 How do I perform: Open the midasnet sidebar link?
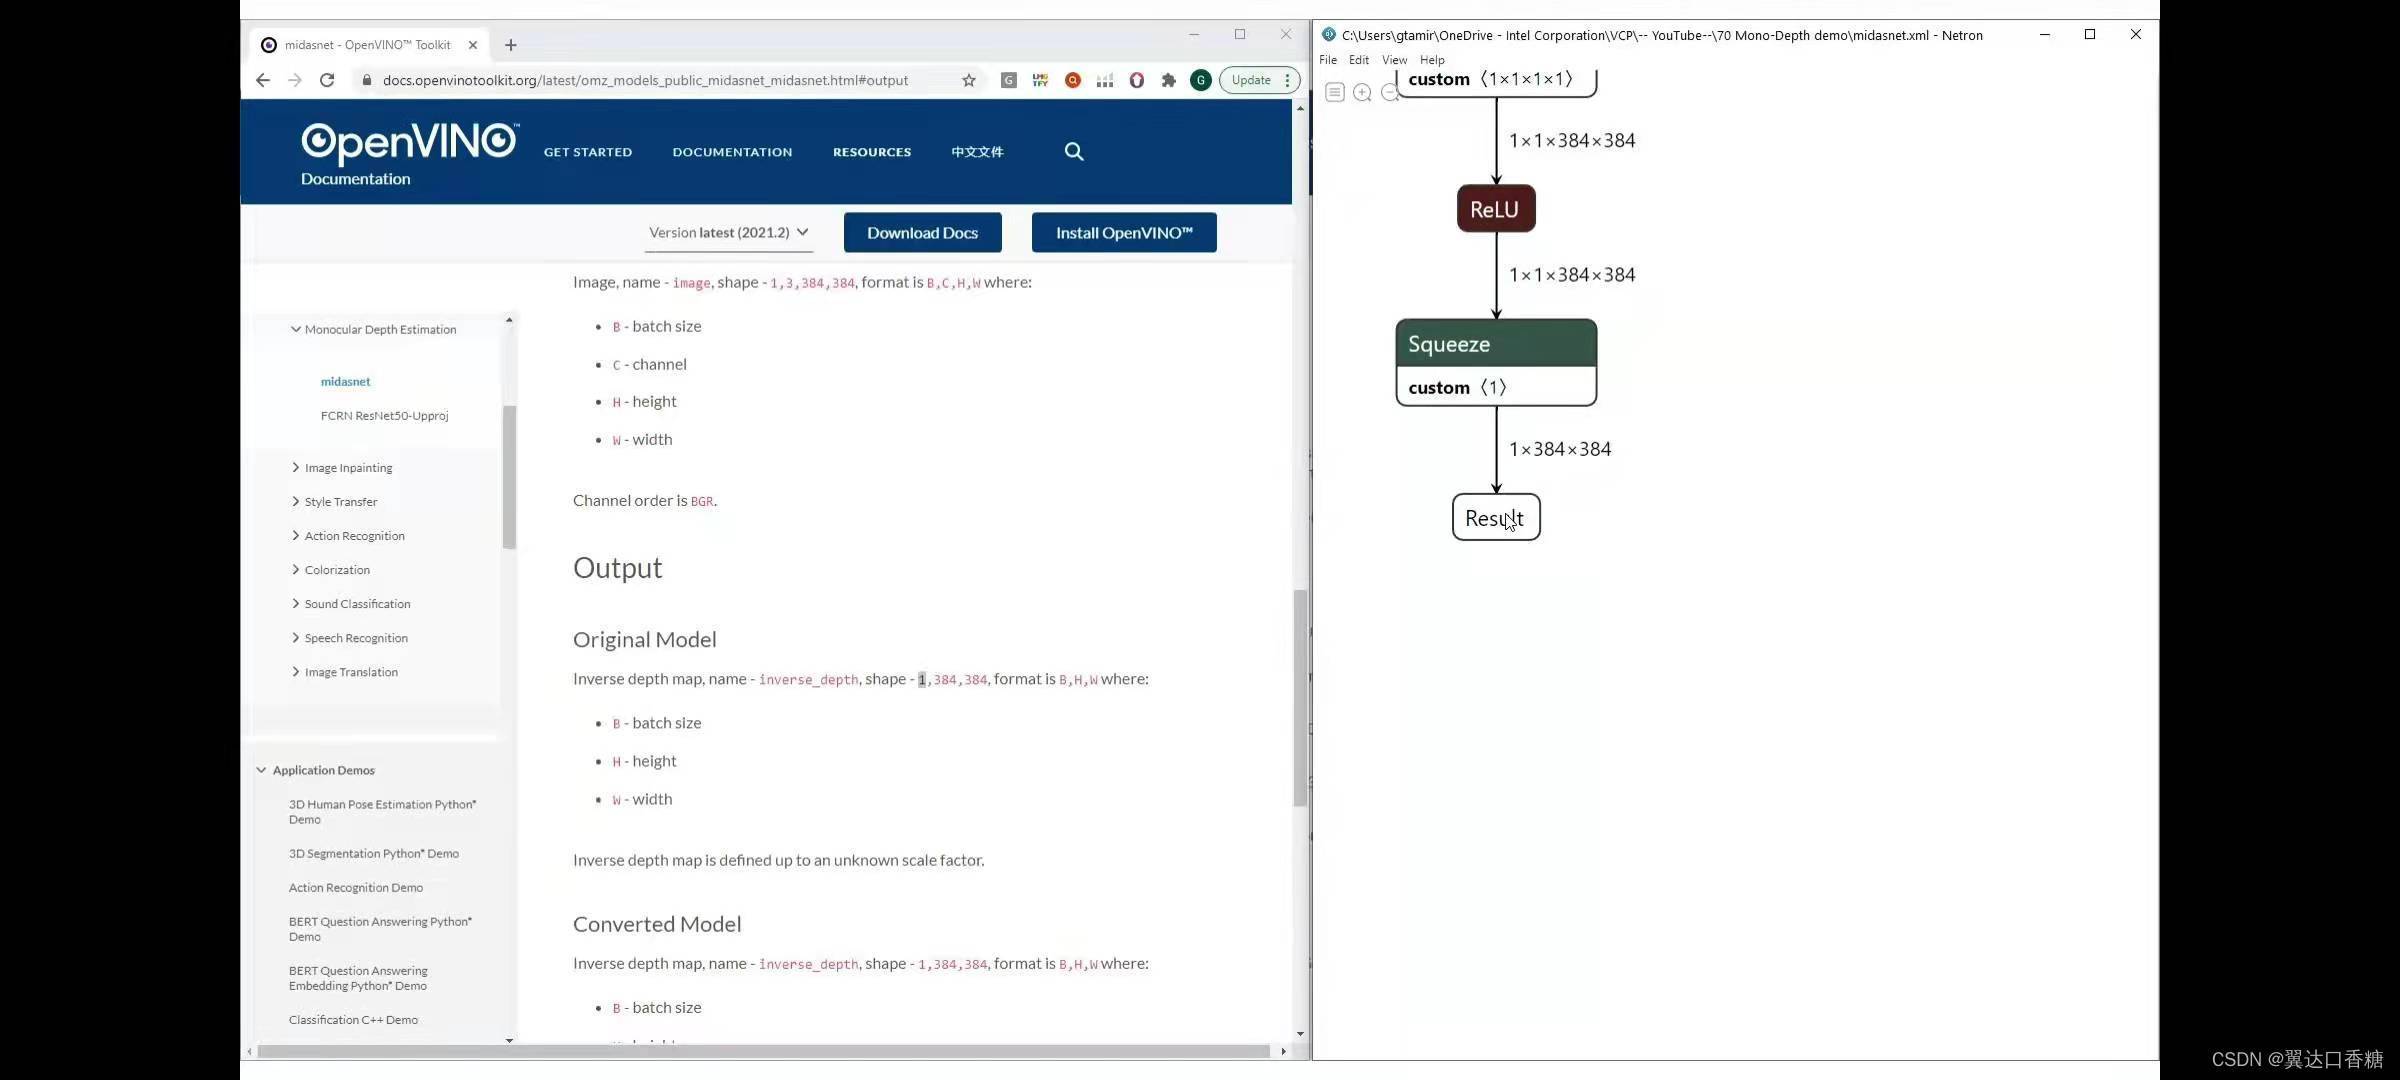click(345, 381)
